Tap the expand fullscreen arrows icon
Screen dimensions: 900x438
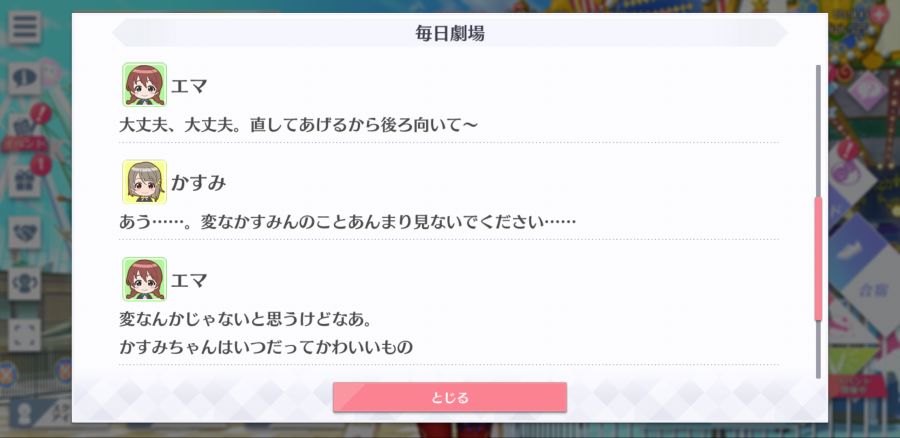tap(24, 335)
